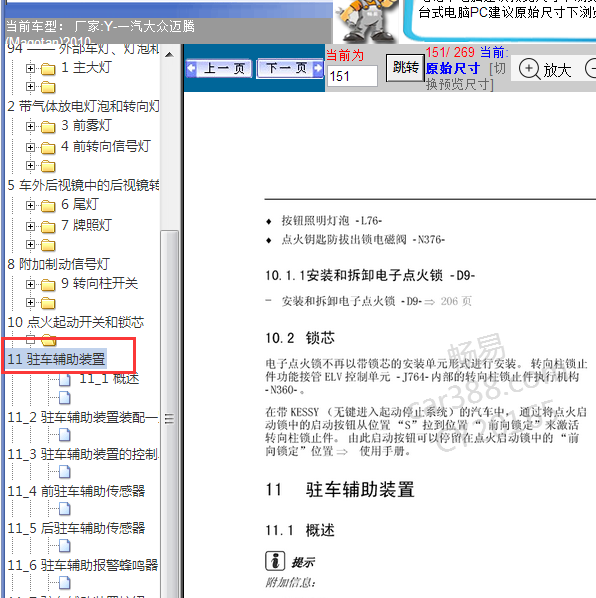Click the page number field showing 151
This screenshot has height=598, width=596.
(x=352, y=76)
